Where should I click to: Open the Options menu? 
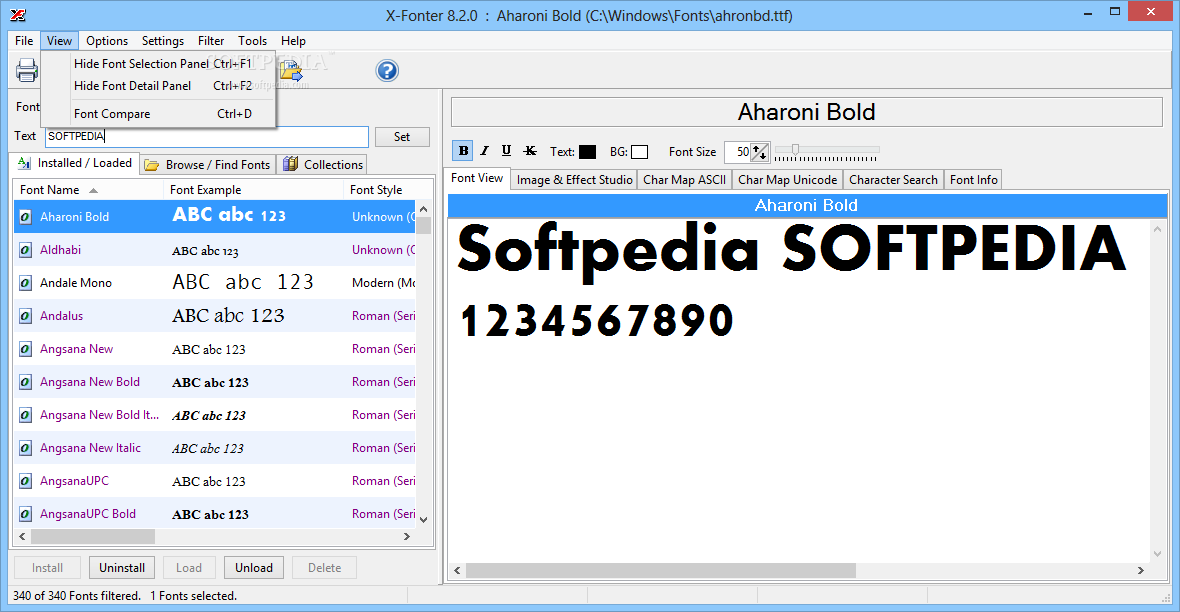tap(107, 41)
